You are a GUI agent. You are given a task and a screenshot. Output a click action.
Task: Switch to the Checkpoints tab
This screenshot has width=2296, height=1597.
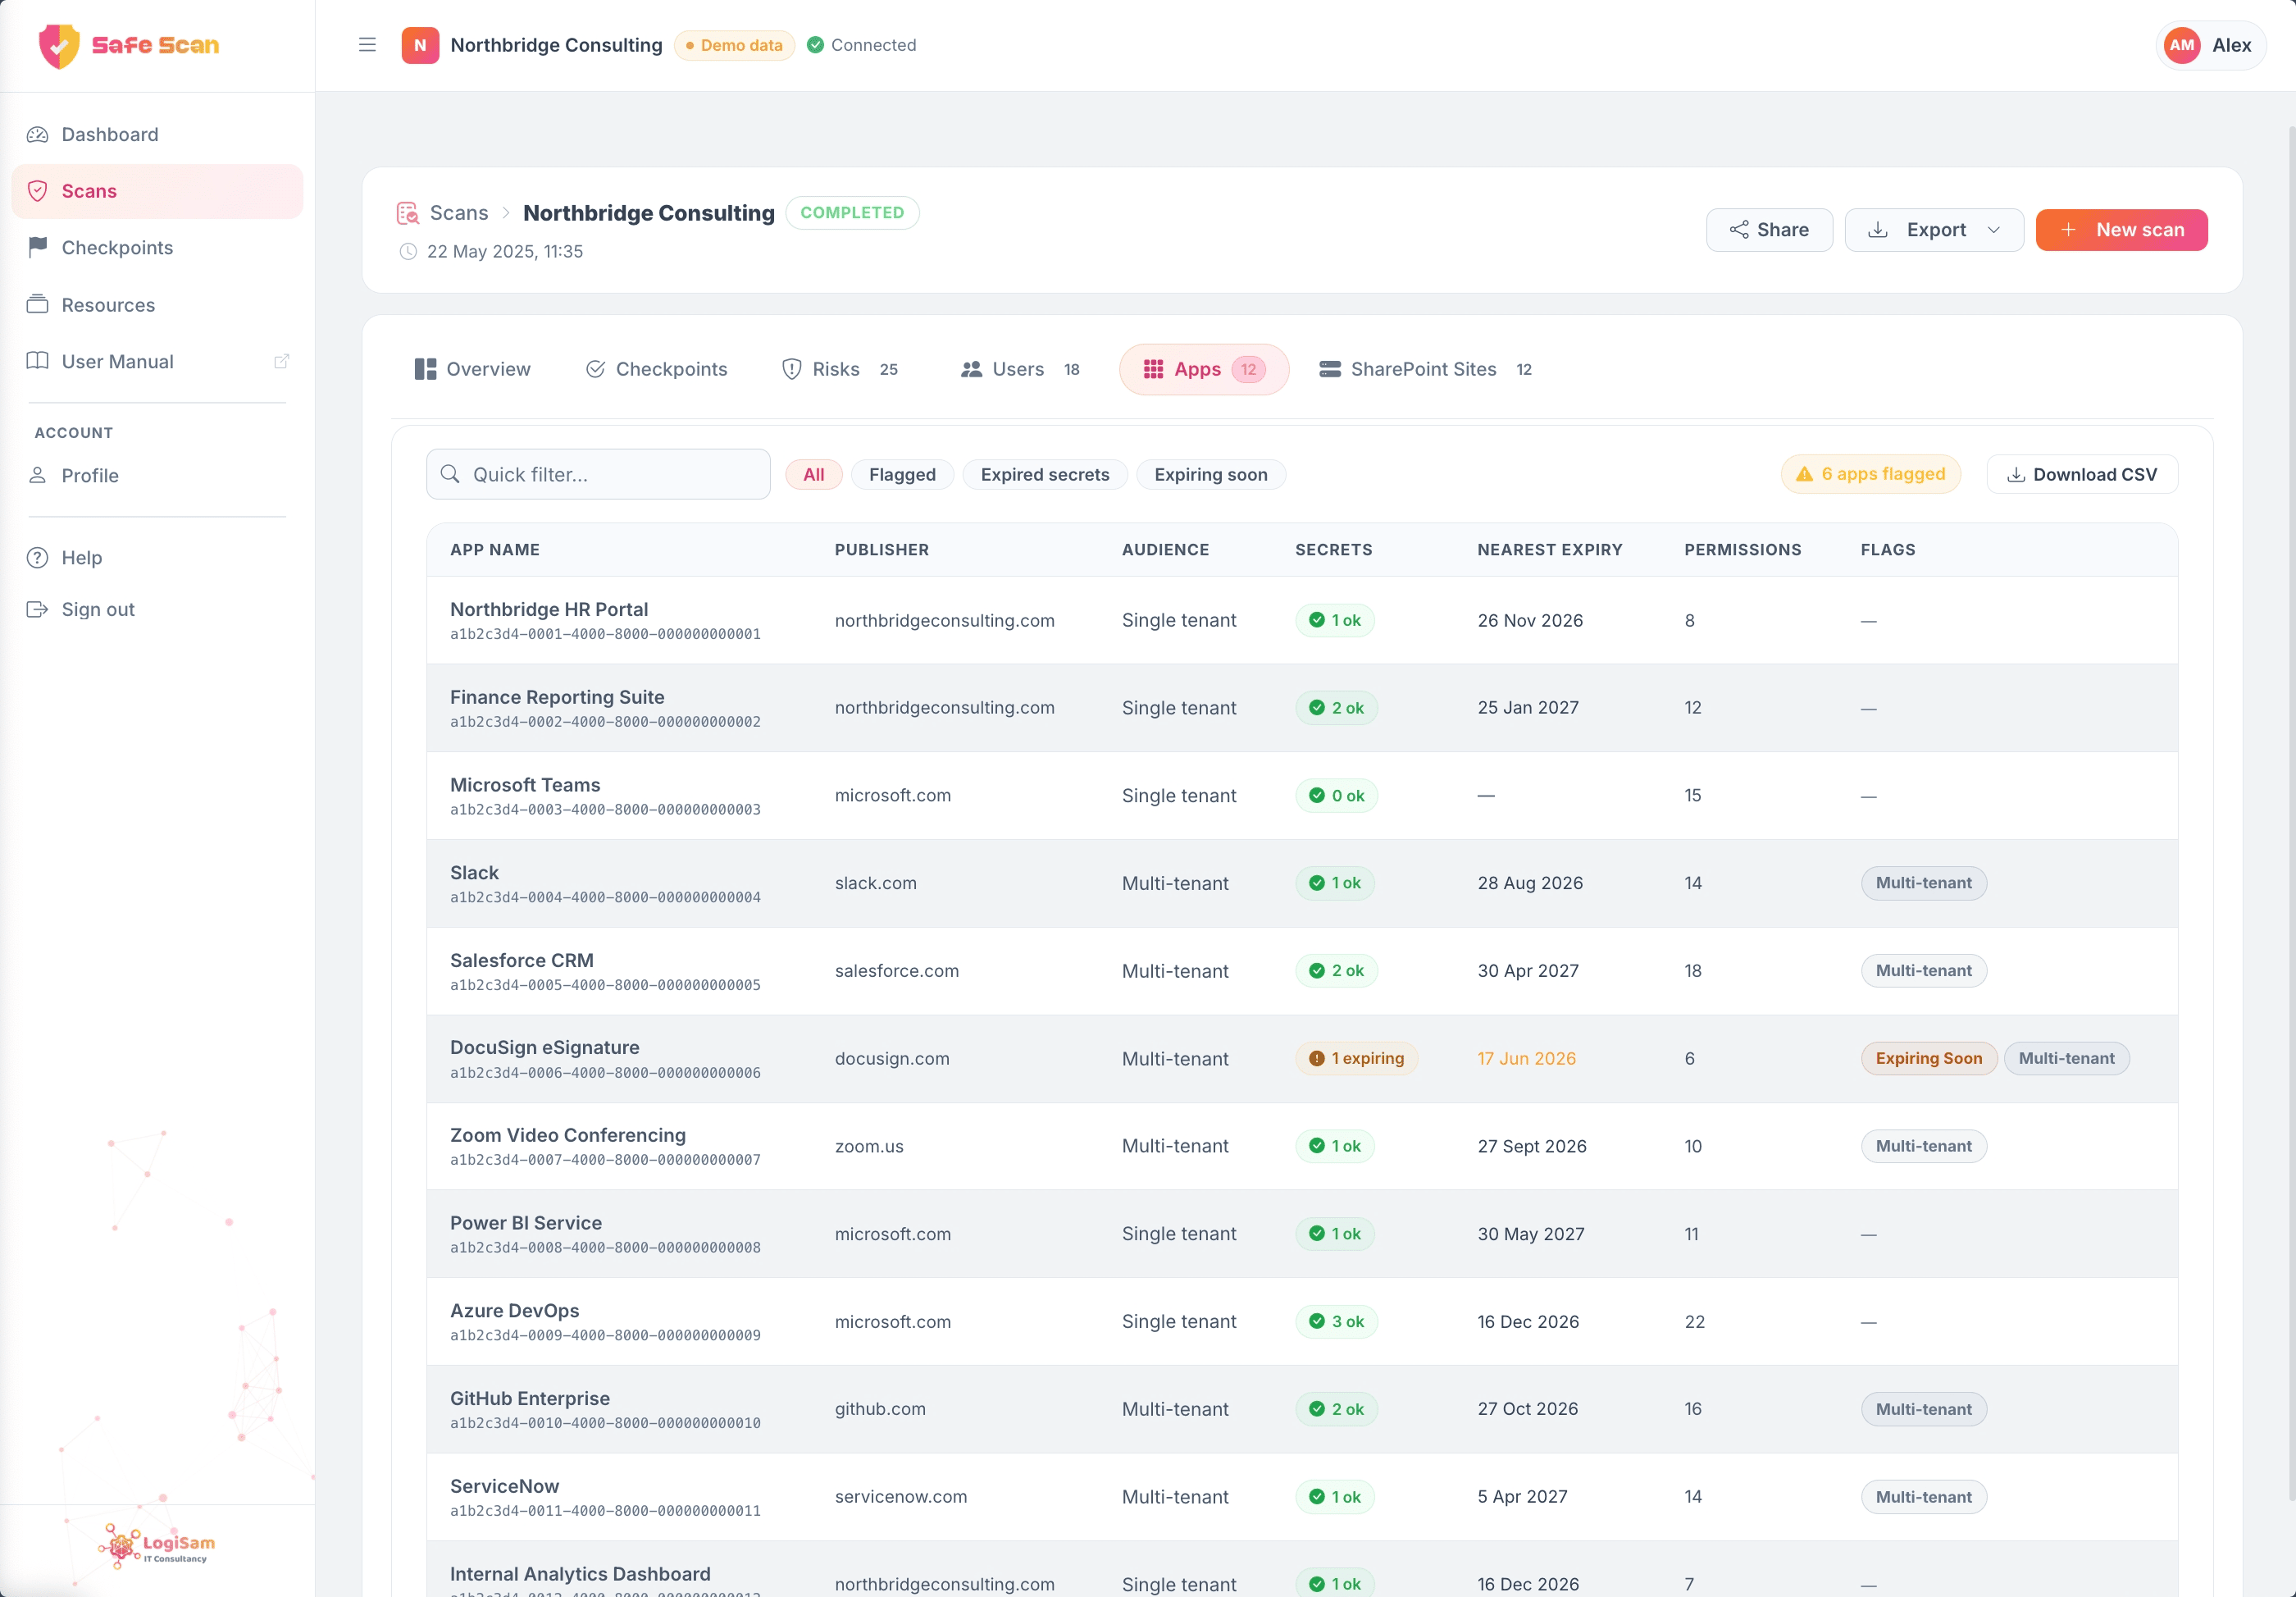pos(657,369)
